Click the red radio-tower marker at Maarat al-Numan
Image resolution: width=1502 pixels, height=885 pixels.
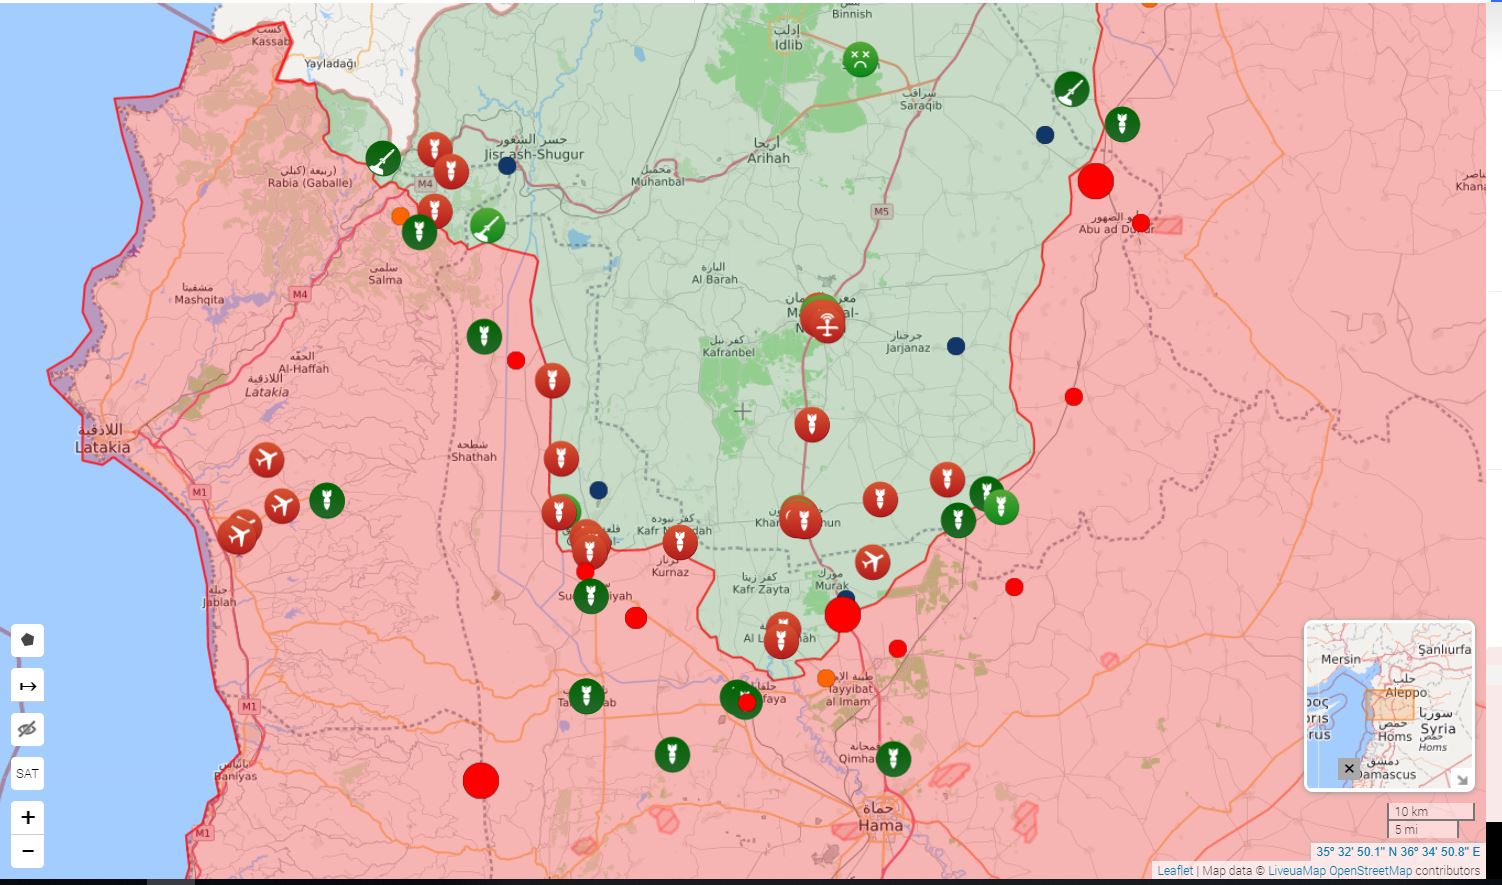pos(827,323)
